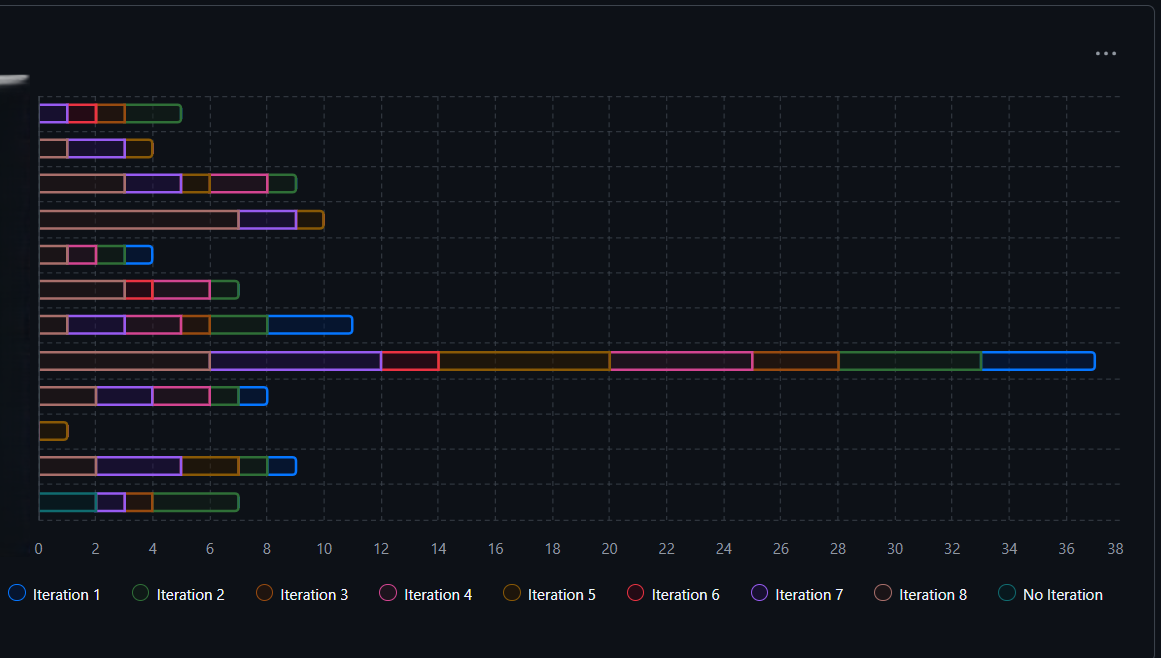Select the blue bar segment ending at 11
This screenshot has height=658, width=1161.
(310, 325)
